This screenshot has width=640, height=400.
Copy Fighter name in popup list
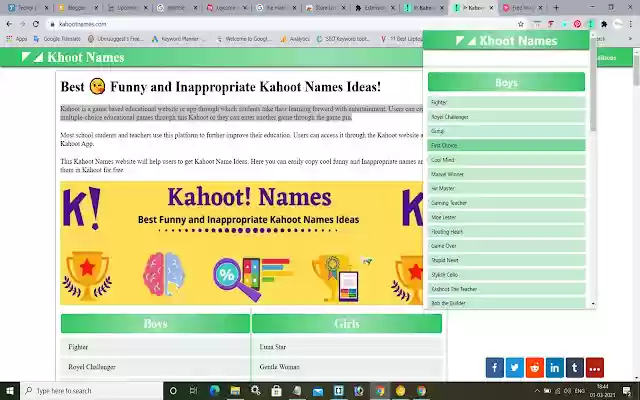click(507, 102)
